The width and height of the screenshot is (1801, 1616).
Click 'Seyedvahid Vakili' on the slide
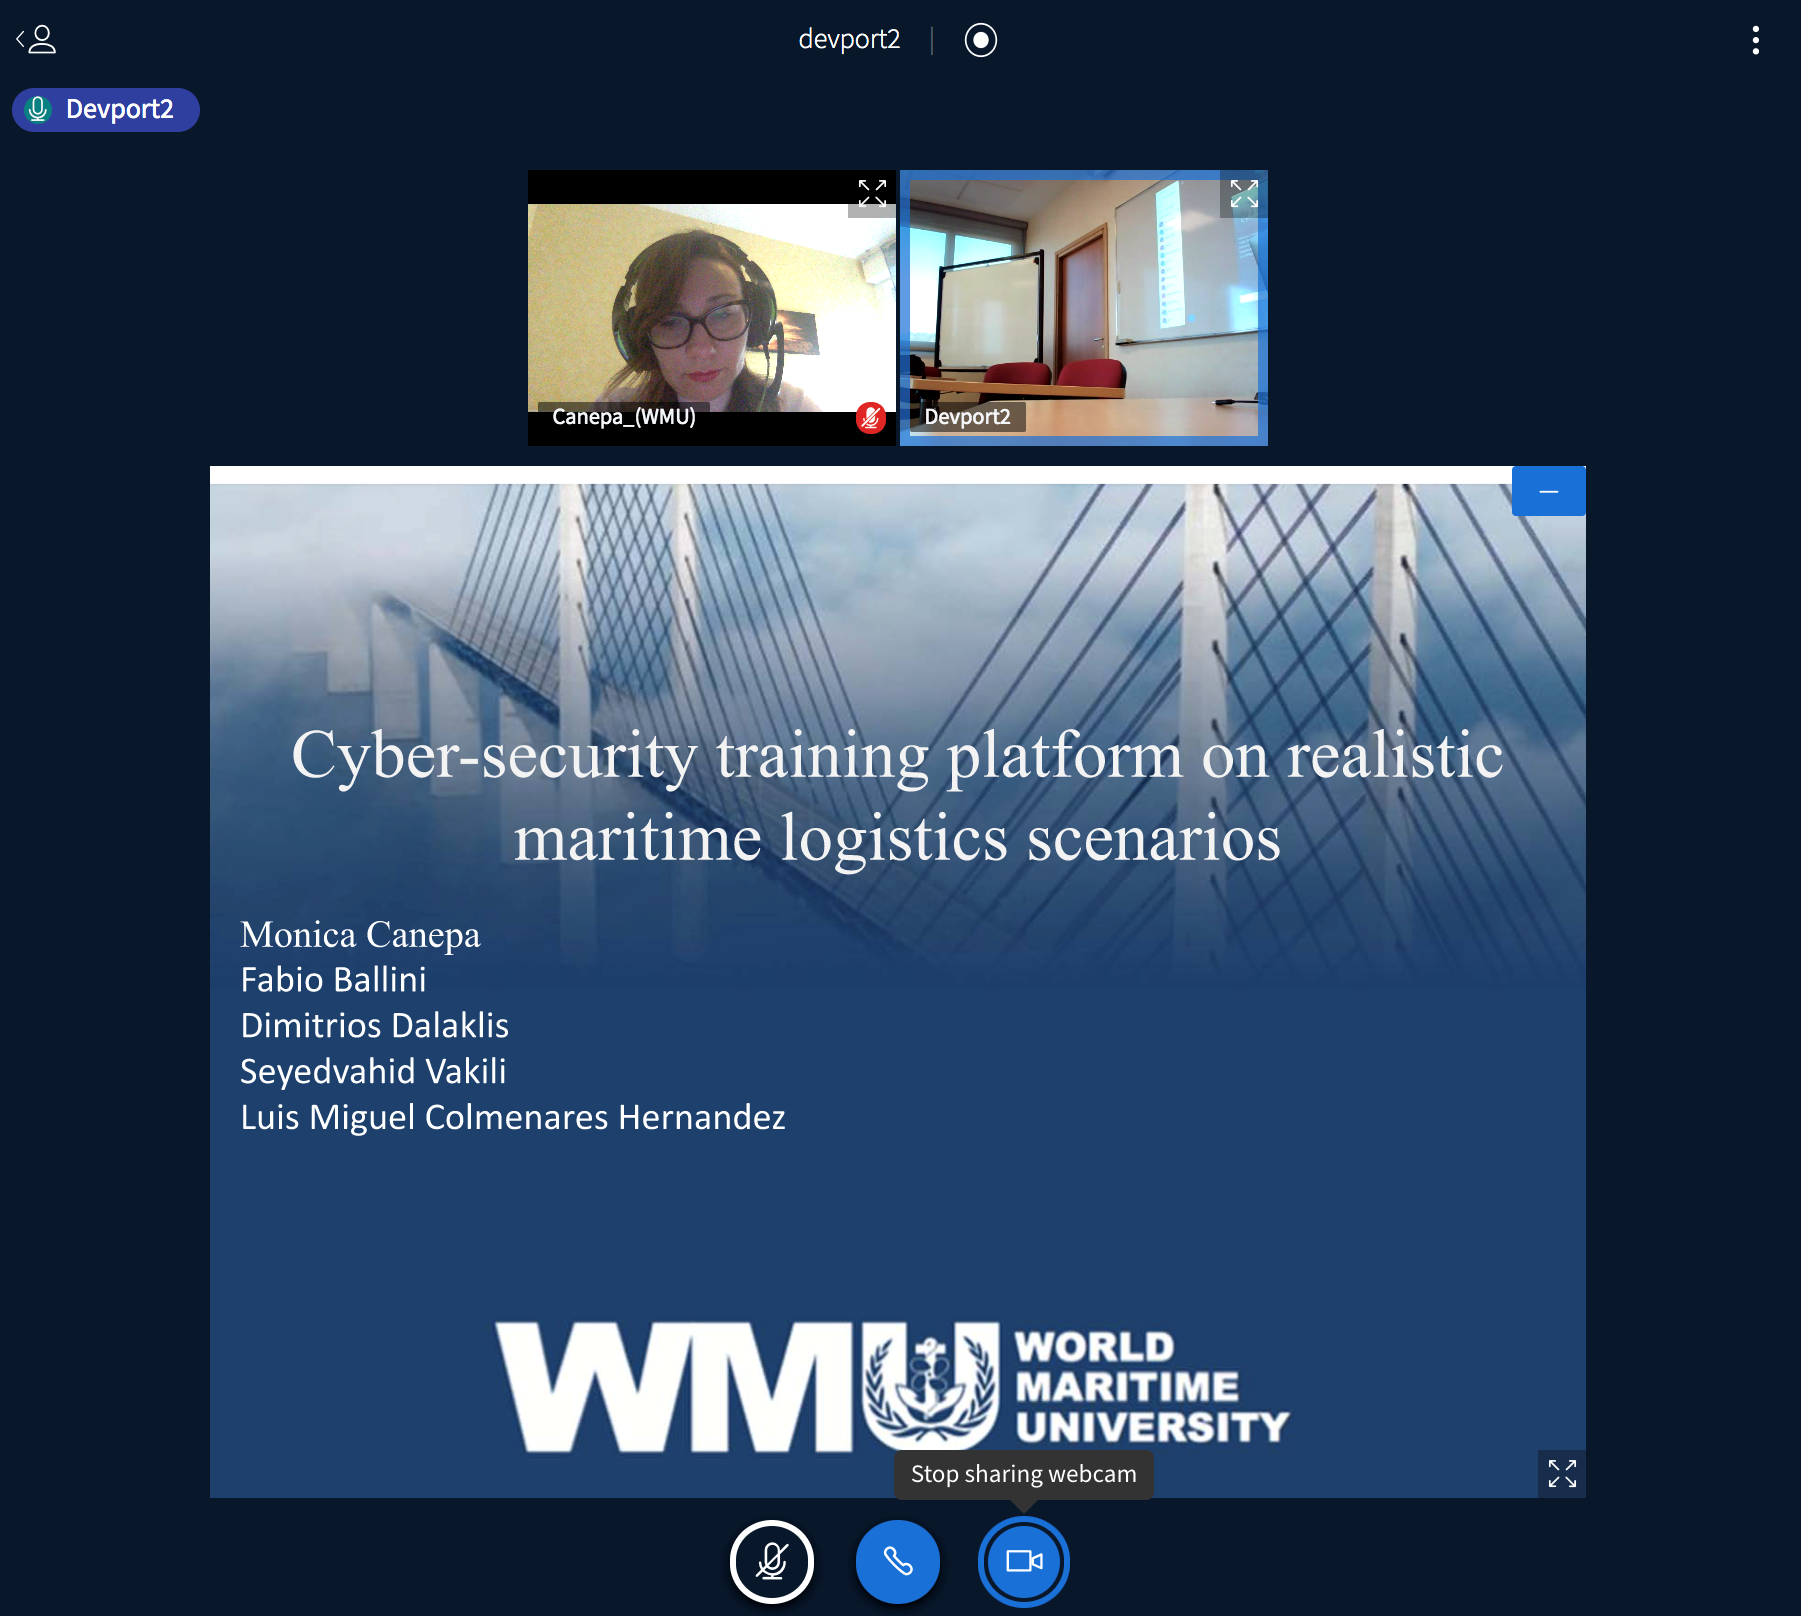(x=373, y=1072)
